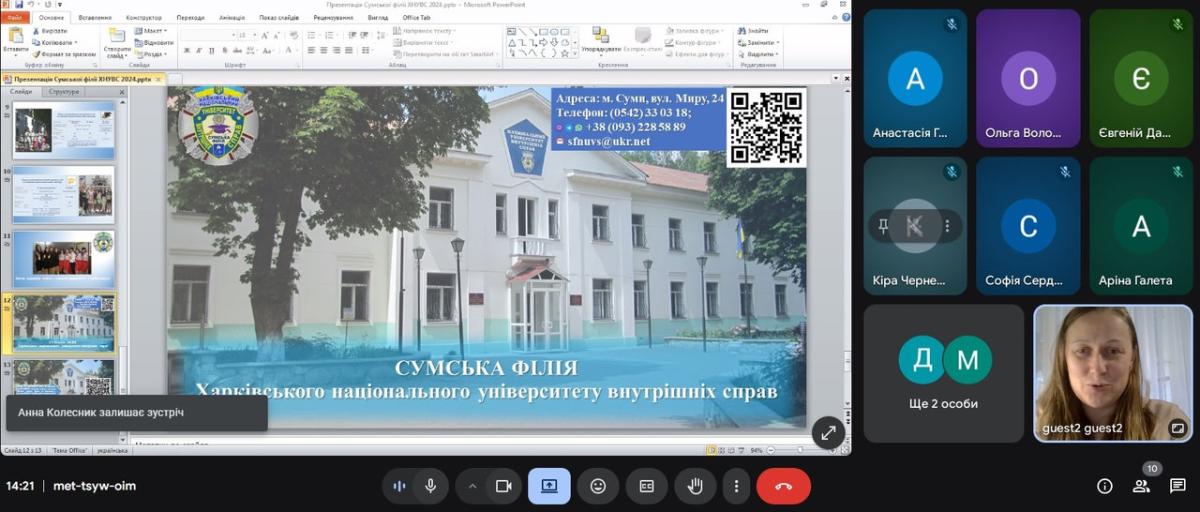The image size is (1200, 512).
Task: Turn the camera on or off
Action: click(x=503, y=486)
